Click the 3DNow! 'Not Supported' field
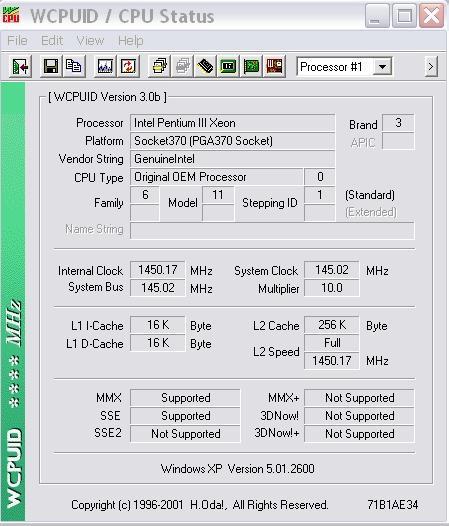The image size is (449, 526). pos(359,416)
